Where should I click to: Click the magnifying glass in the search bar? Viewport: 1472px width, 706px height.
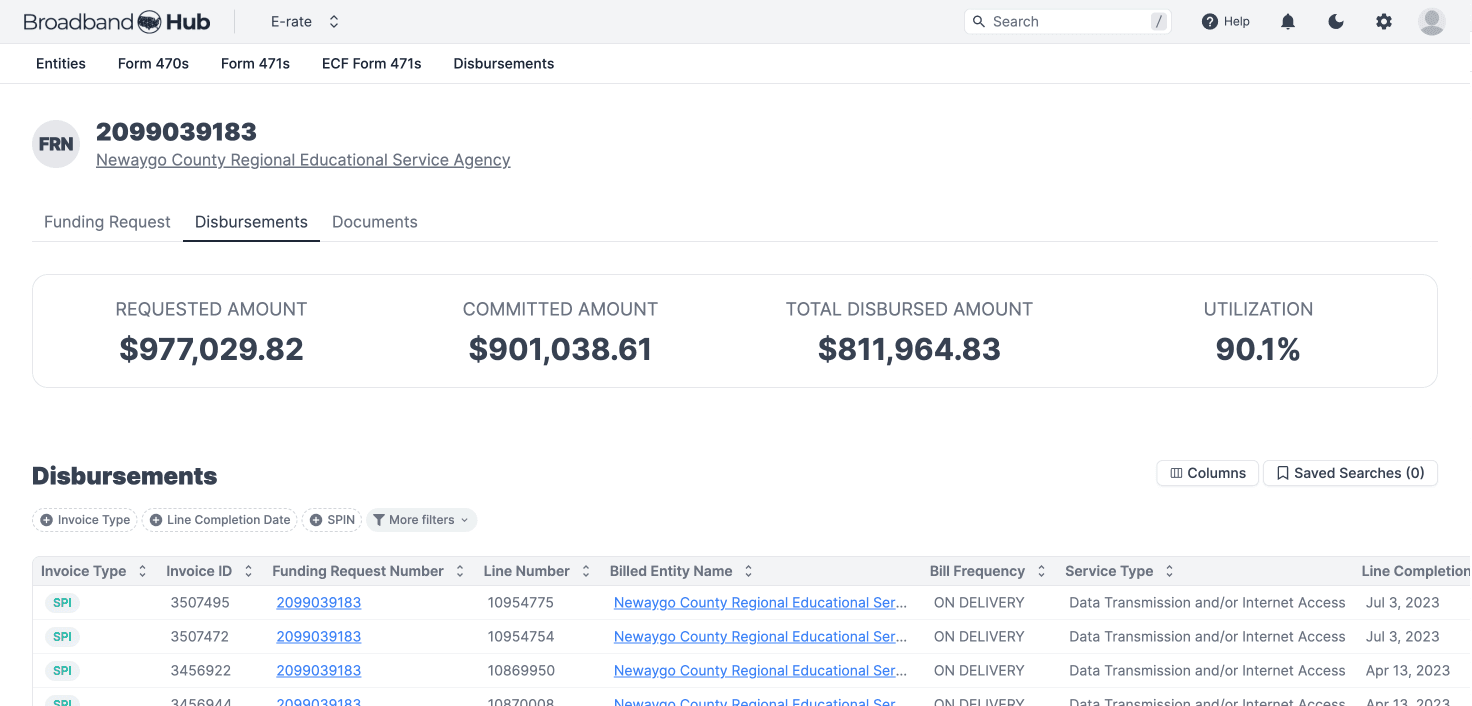(x=978, y=21)
